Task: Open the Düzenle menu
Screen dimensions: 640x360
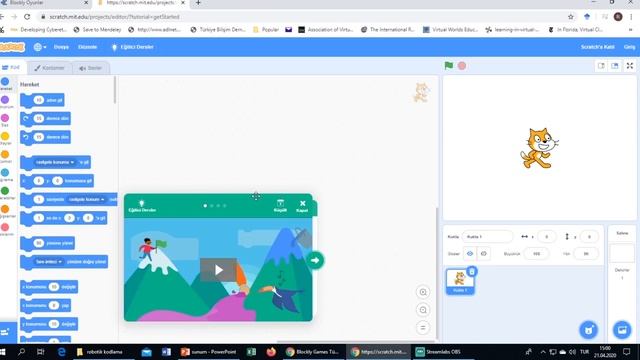Action: pyautogui.click(x=87, y=47)
